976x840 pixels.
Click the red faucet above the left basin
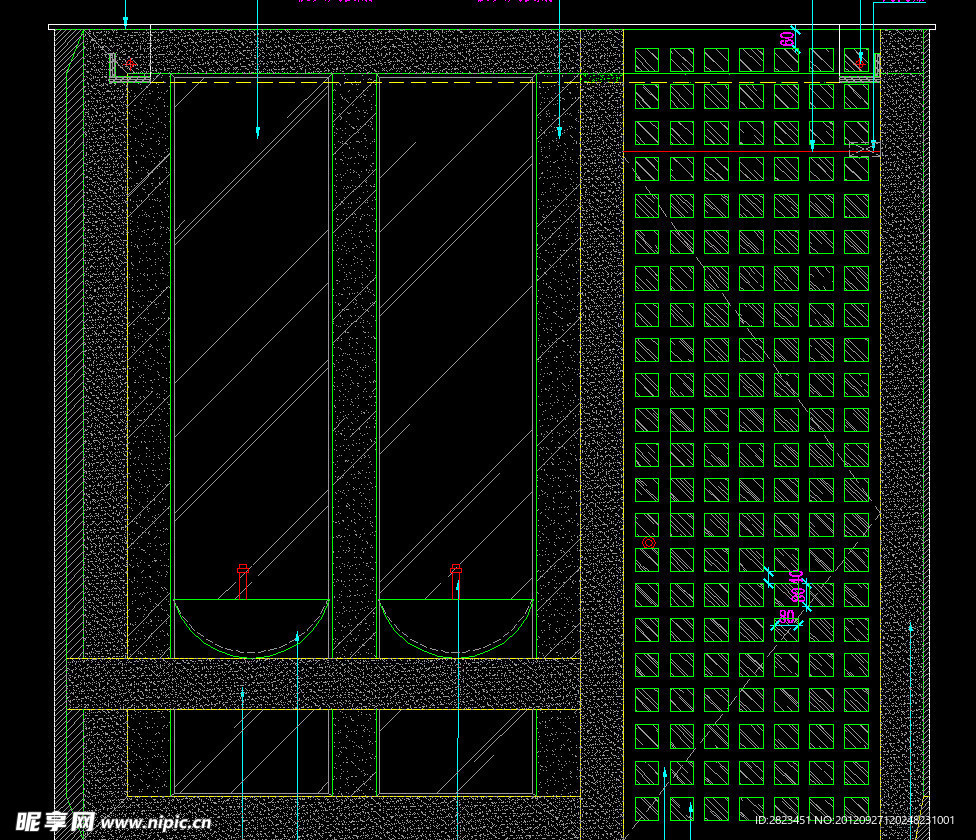click(x=243, y=581)
